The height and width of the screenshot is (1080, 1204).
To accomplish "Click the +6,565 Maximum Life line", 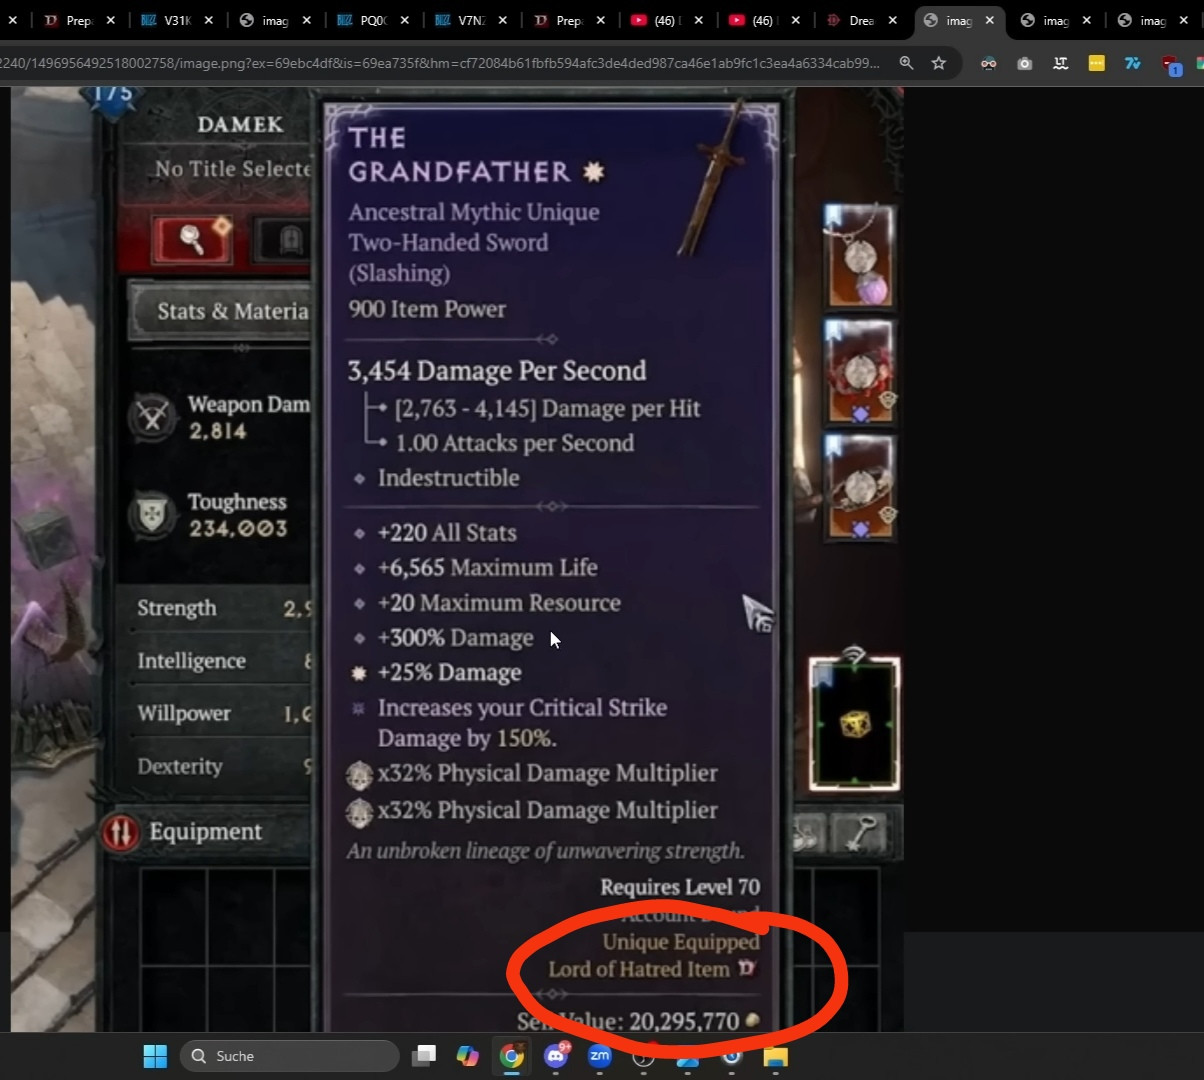I will click(x=487, y=568).
